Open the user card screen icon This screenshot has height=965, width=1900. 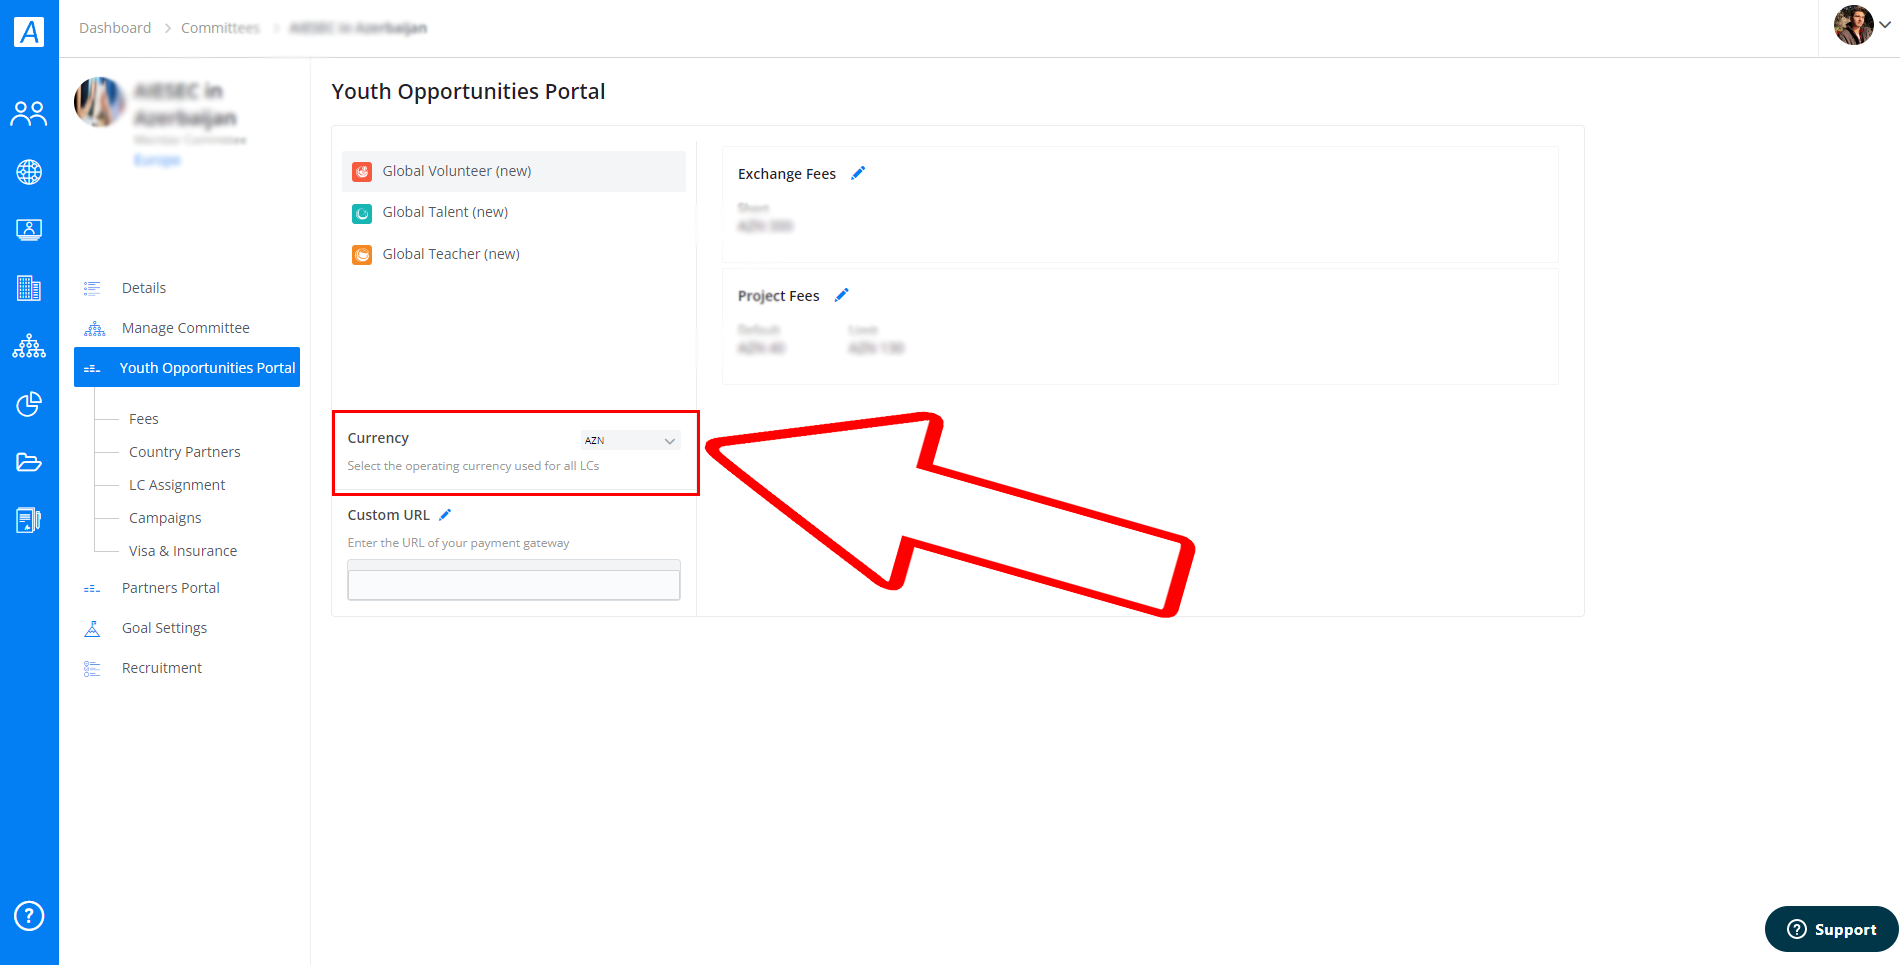click(29, 230)
